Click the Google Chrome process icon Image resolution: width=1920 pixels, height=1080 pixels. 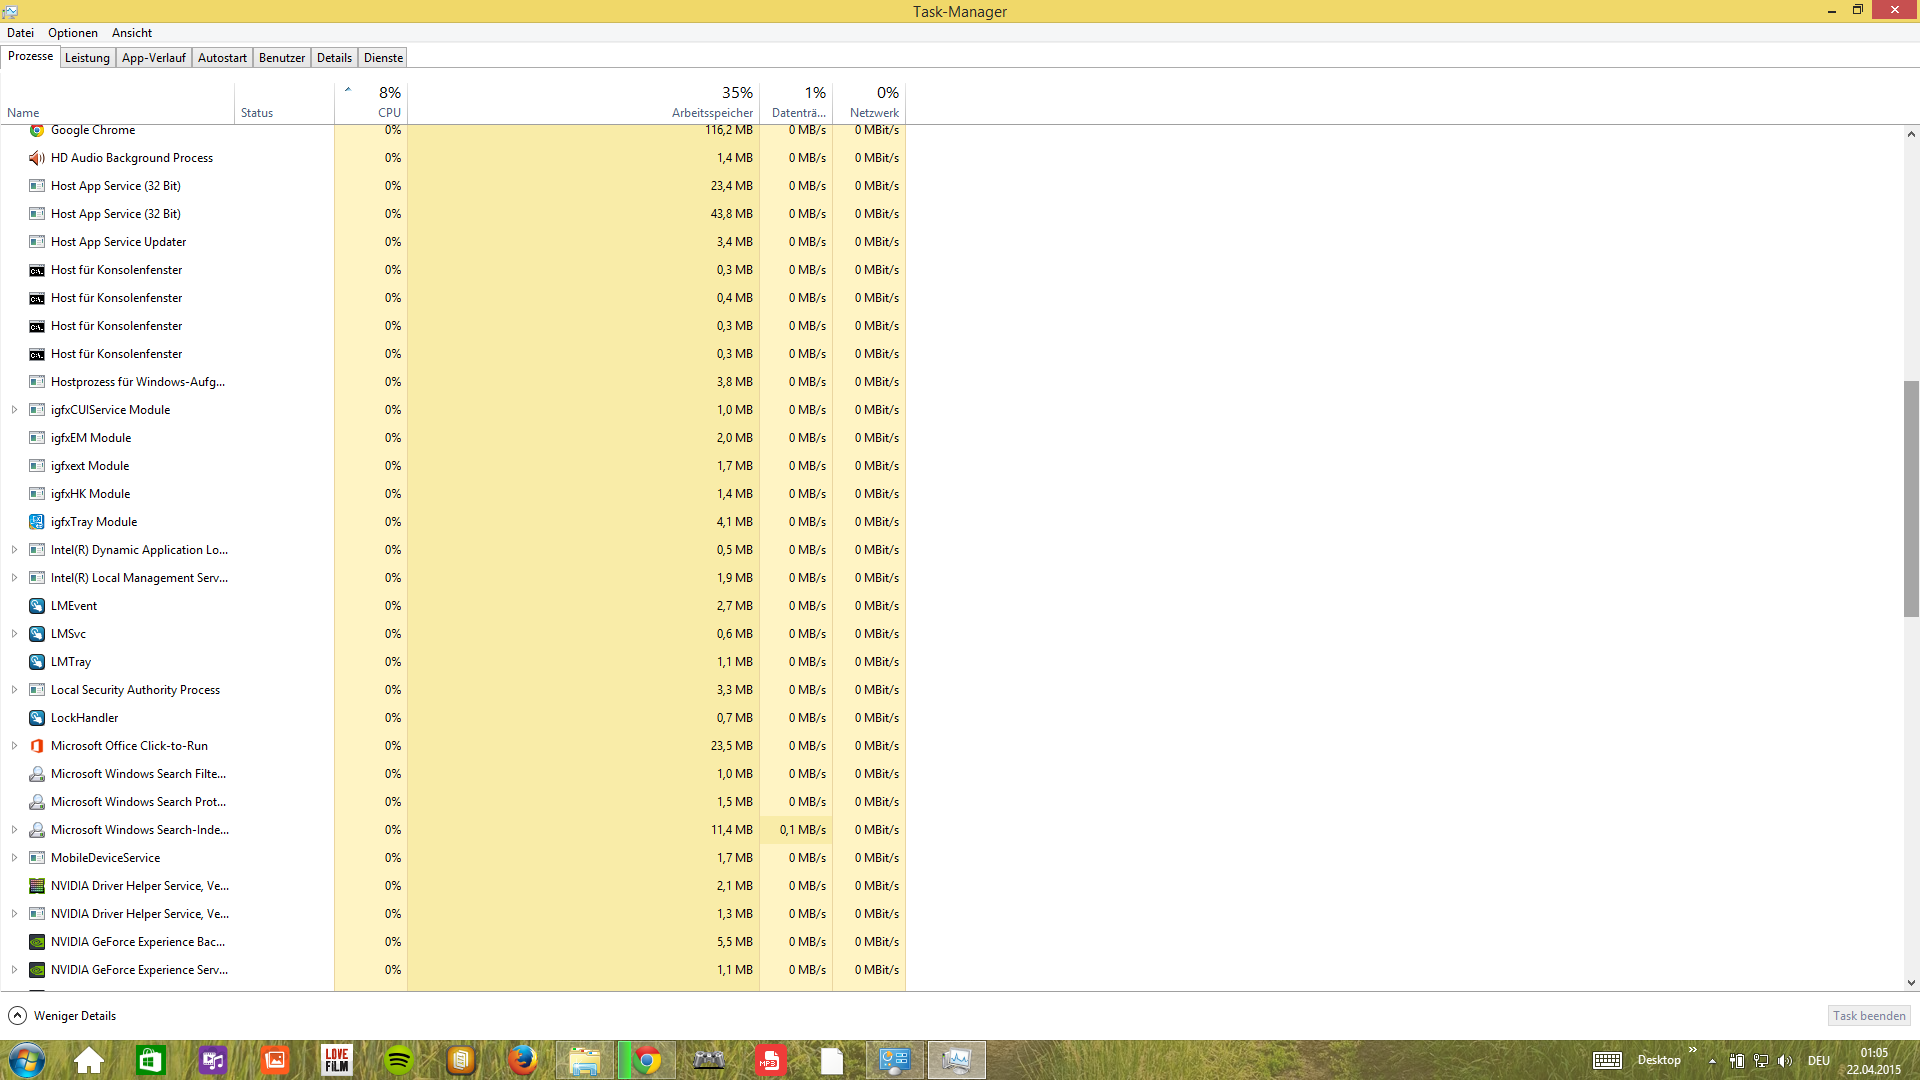coord(37,130)
